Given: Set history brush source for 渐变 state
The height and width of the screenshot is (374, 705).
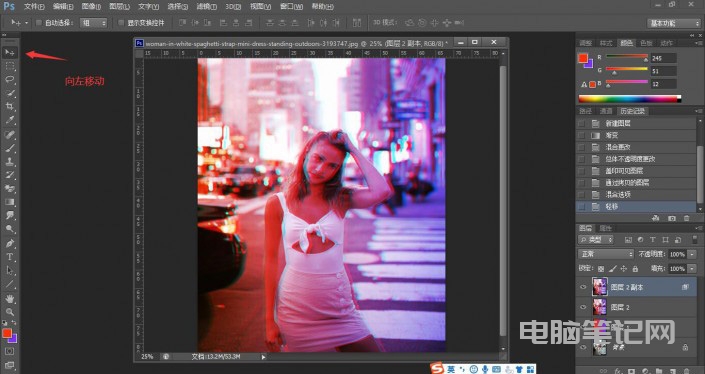Looking at the screenshot, I should coord(581,135).
